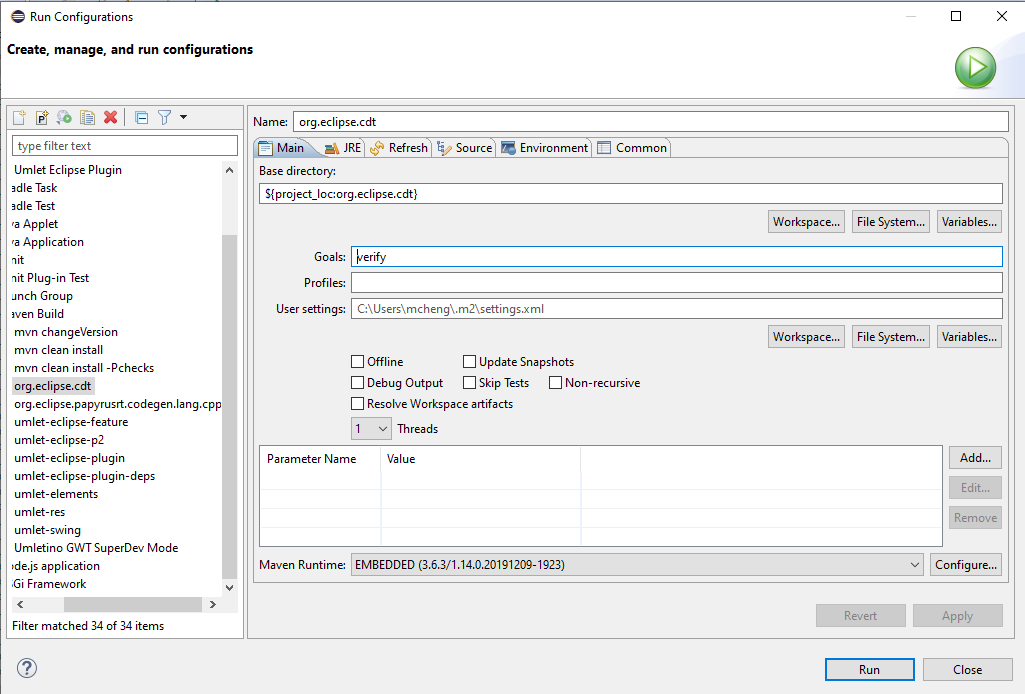Click the Export launch configuration icon
This screenshot has width=1025, height=694.
(x=65, y=118)
